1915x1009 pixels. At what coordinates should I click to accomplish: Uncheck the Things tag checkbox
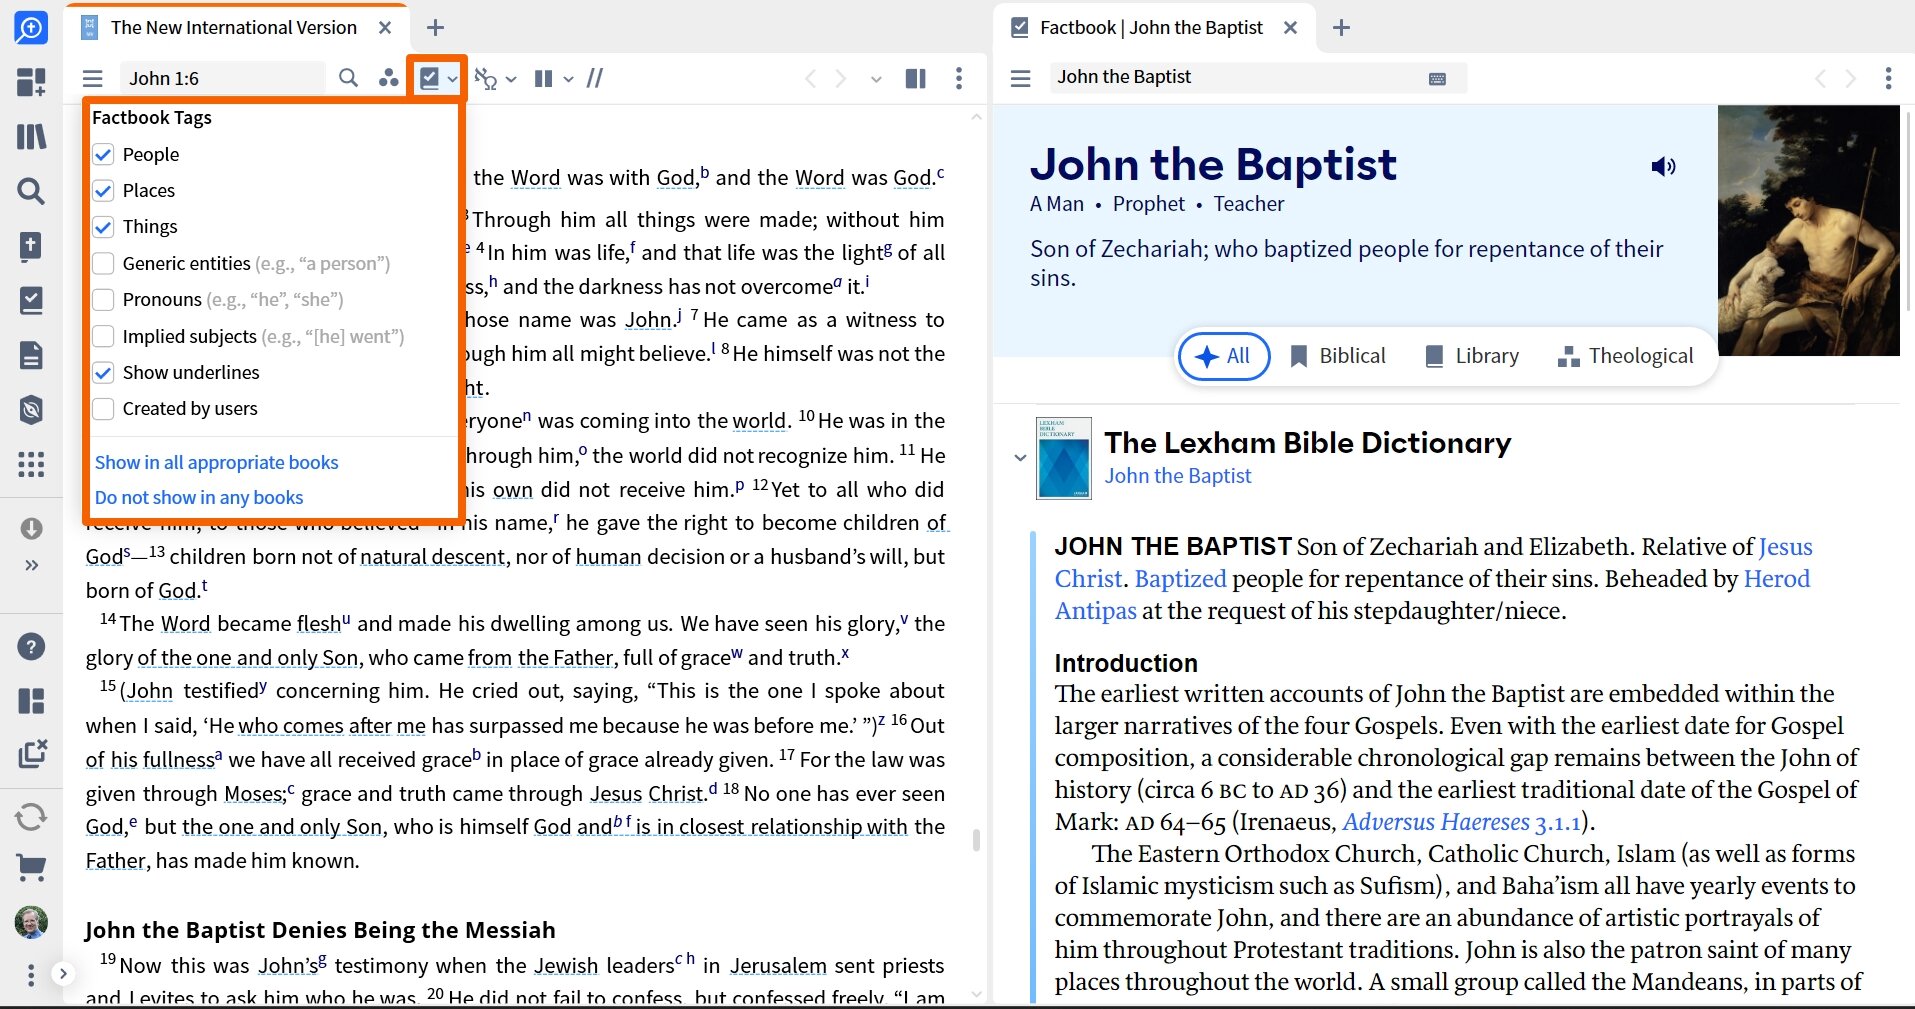(104, 227)
